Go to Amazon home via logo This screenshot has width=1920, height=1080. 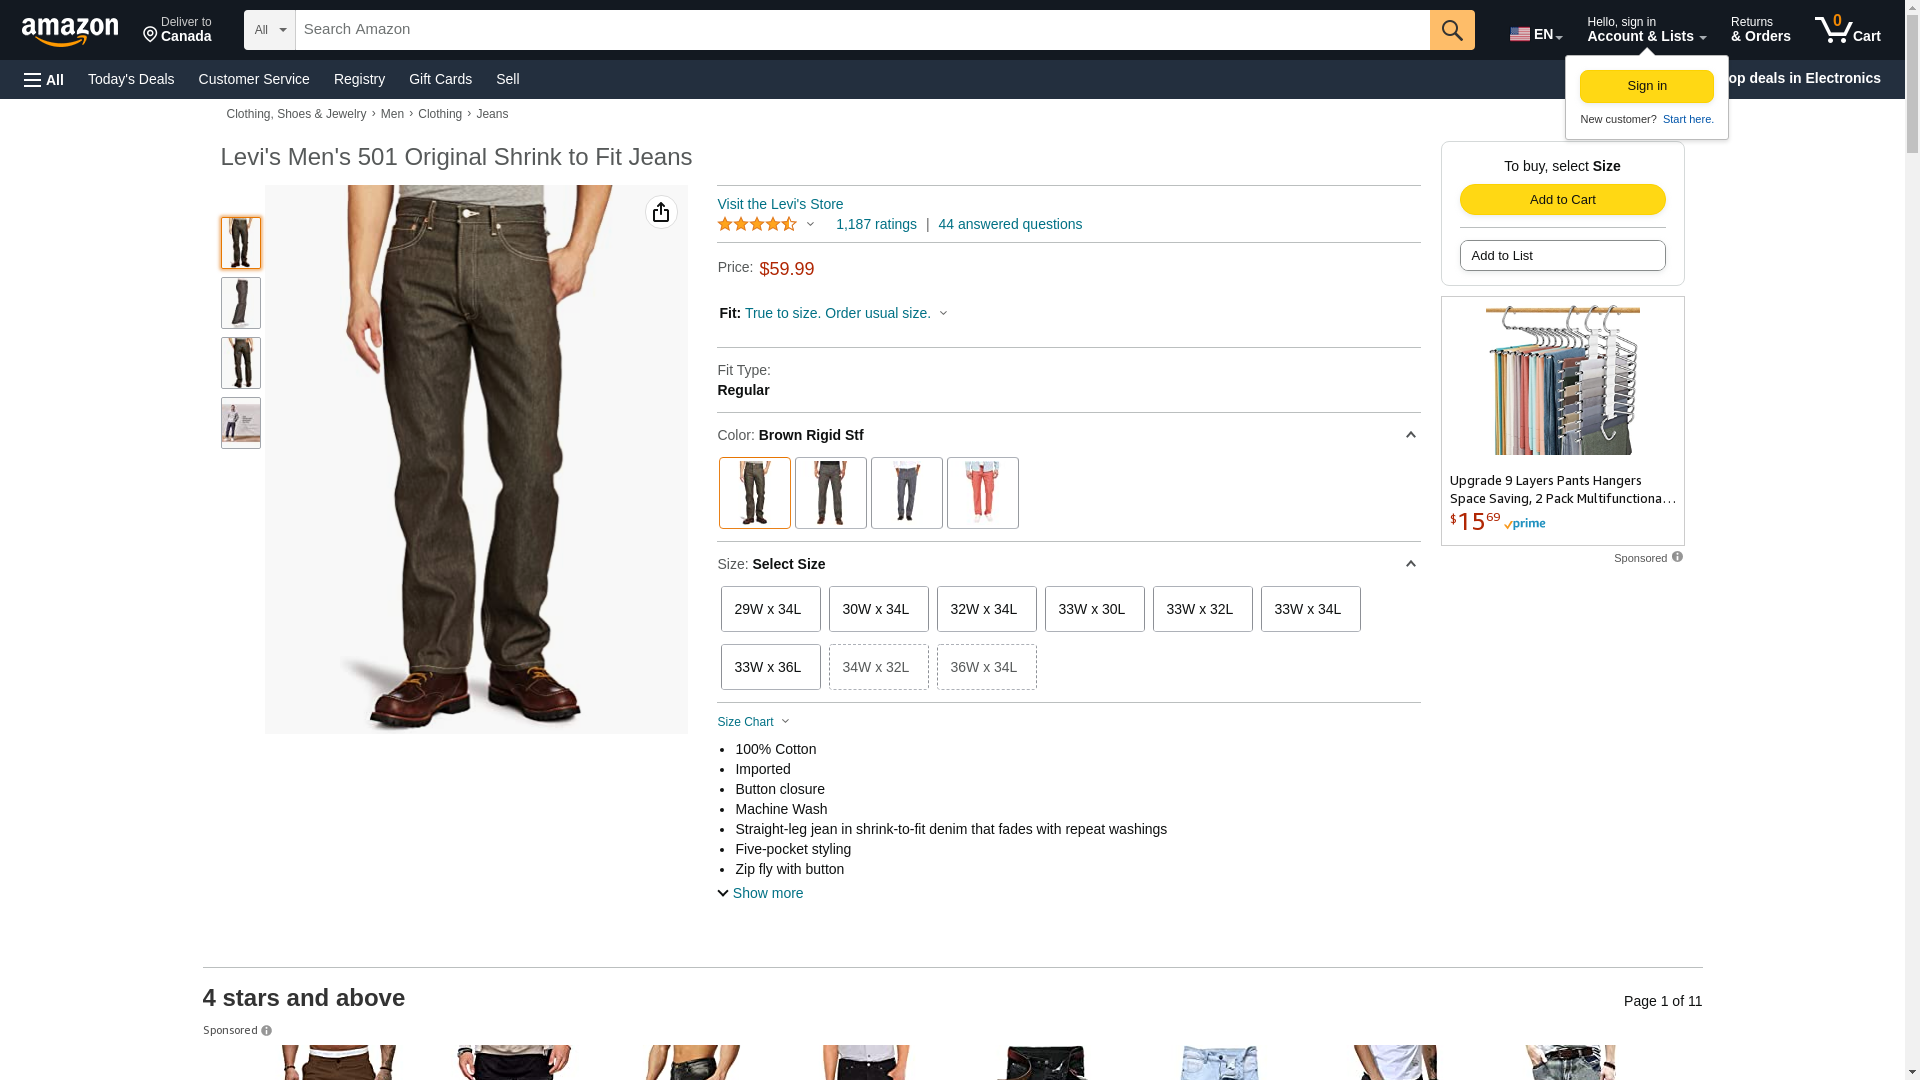point(70,31)
